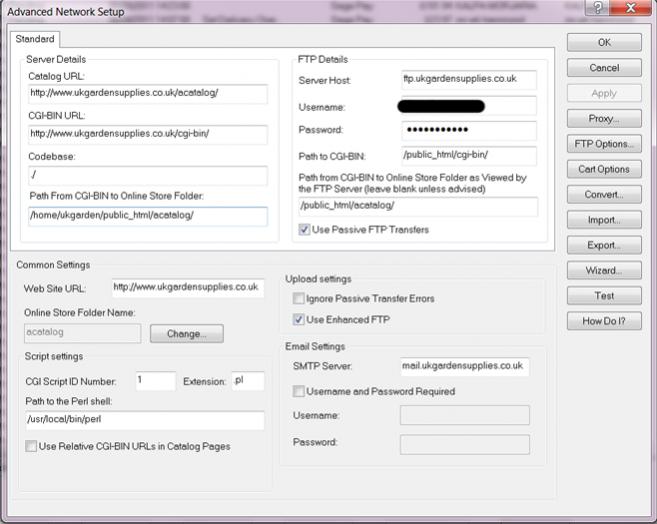Click the SMTP Server input field

point(464,366)
